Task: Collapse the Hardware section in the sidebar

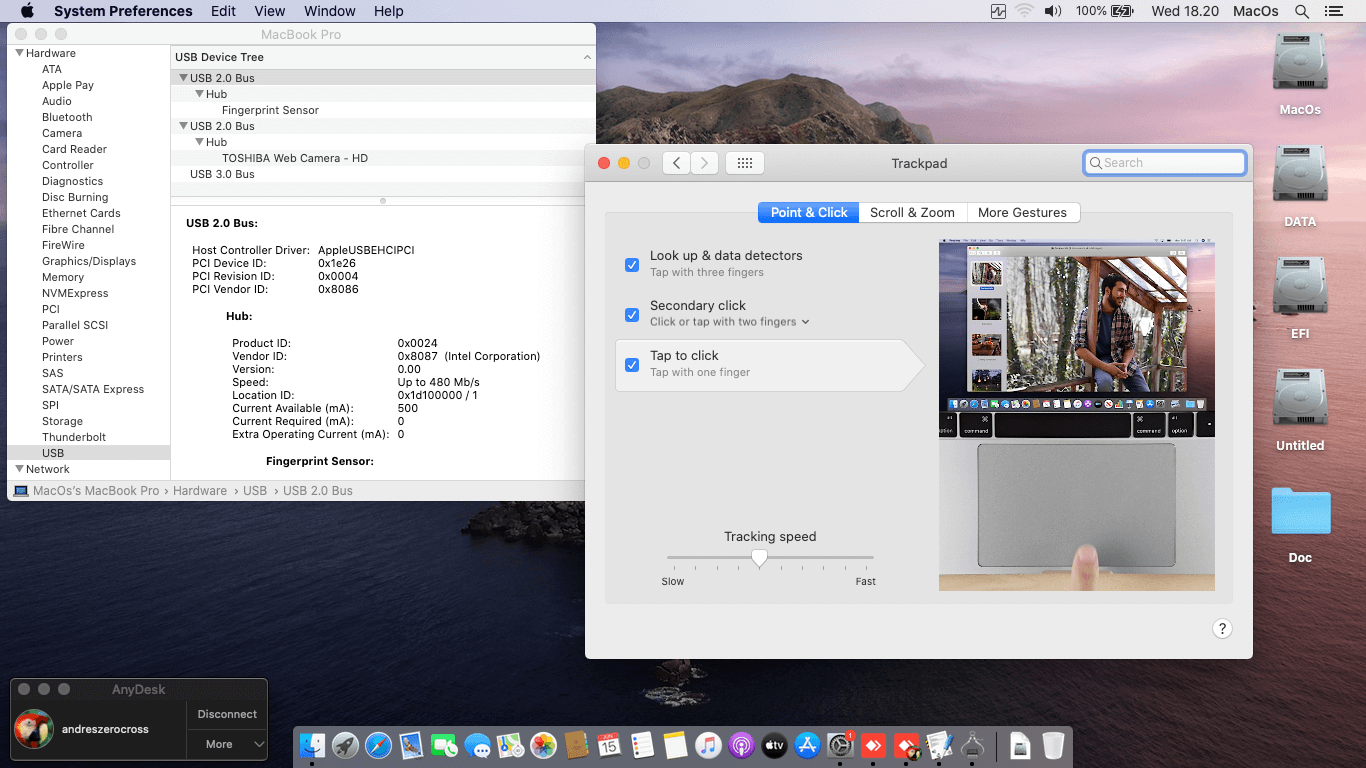Action: point(19,53)
